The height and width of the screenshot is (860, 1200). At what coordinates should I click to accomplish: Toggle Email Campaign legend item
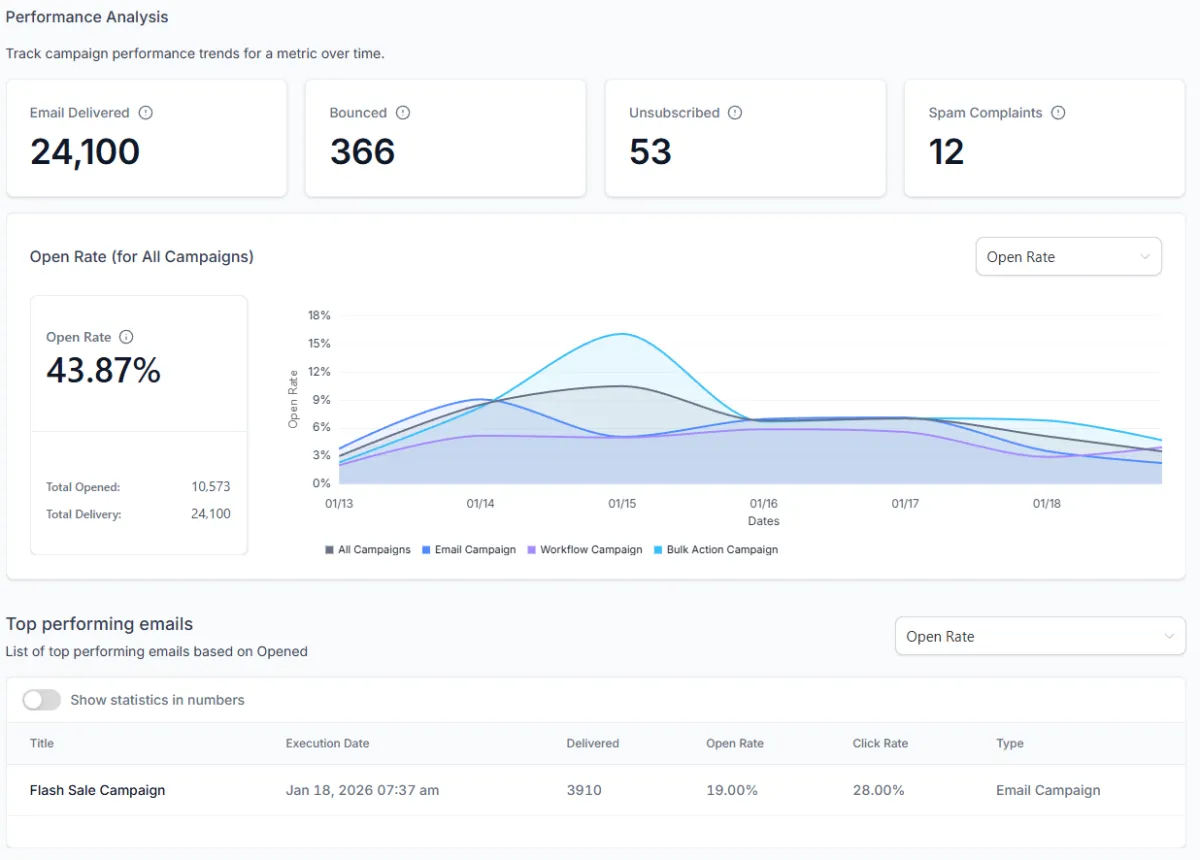[x=469, y=550]
